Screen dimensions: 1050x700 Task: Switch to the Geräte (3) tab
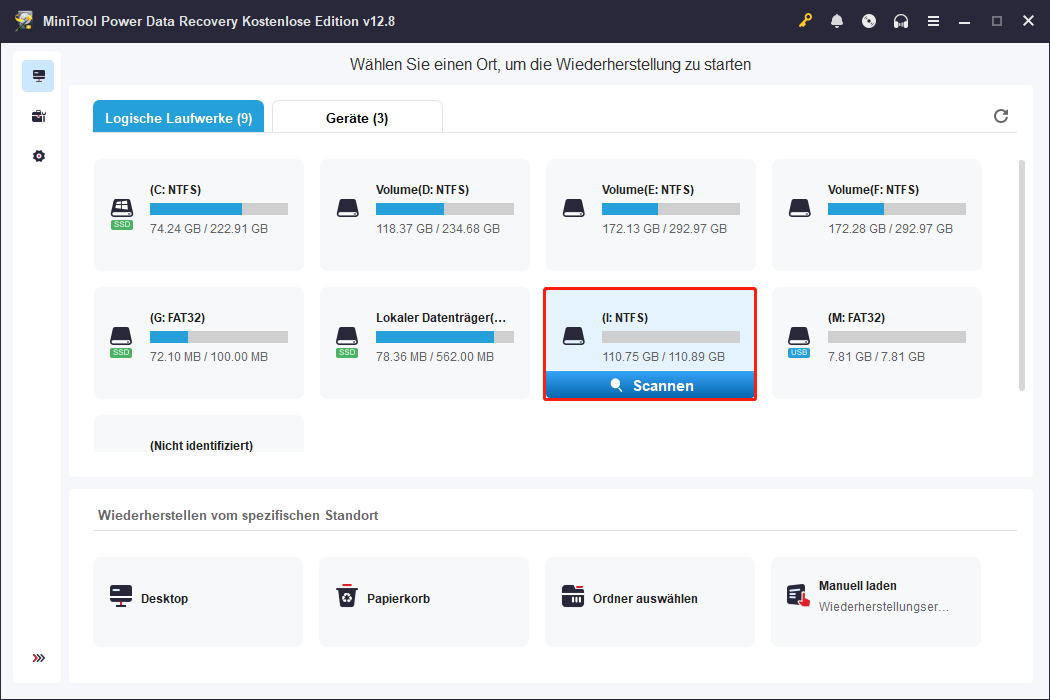point(356,116)
